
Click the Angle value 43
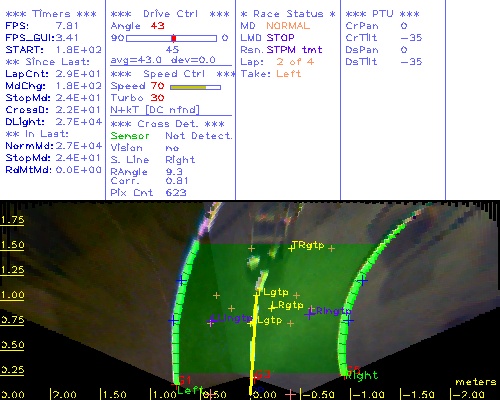[157, 26]
